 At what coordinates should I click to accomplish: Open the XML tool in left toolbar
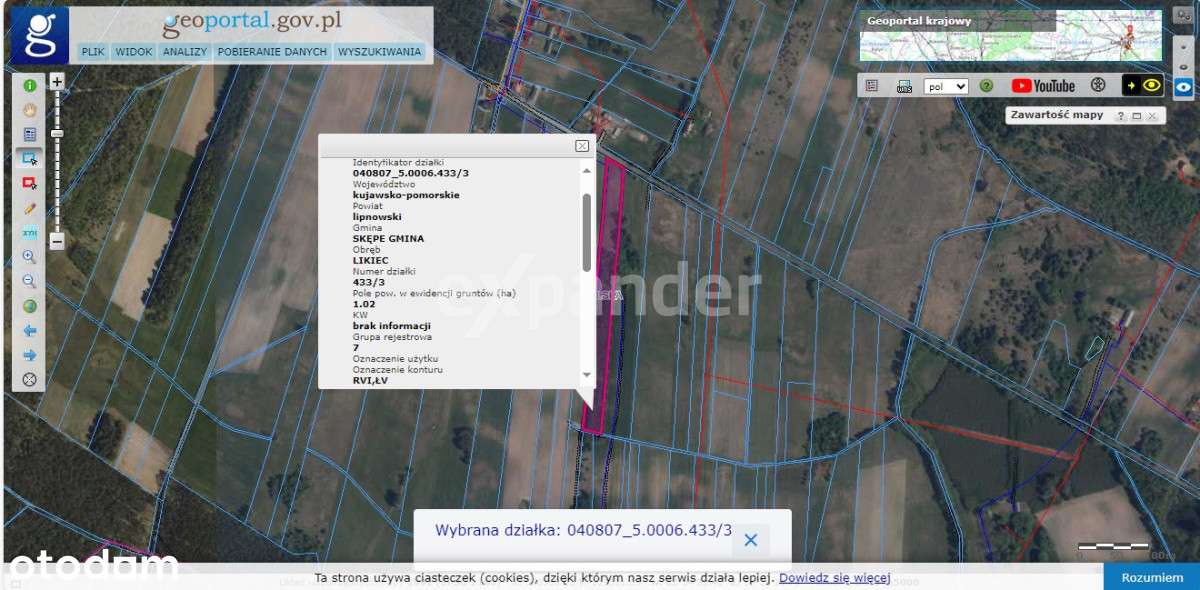(x=29, y=232)
